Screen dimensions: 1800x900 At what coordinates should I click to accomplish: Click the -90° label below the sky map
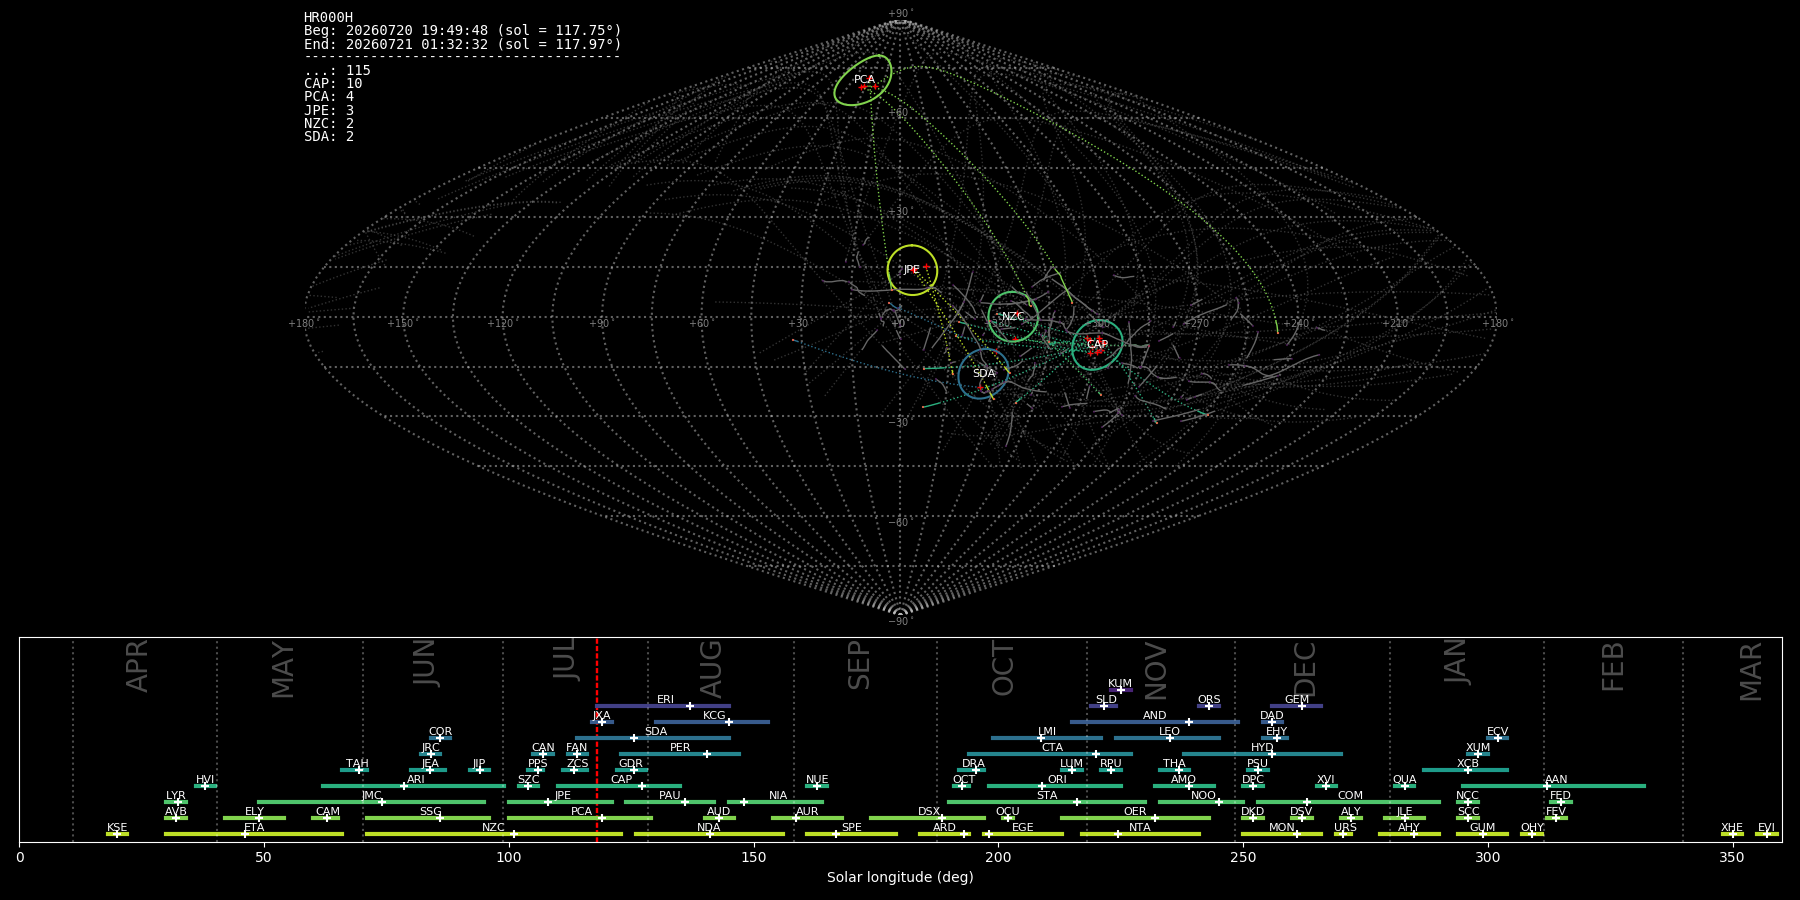tap(900, 621)
